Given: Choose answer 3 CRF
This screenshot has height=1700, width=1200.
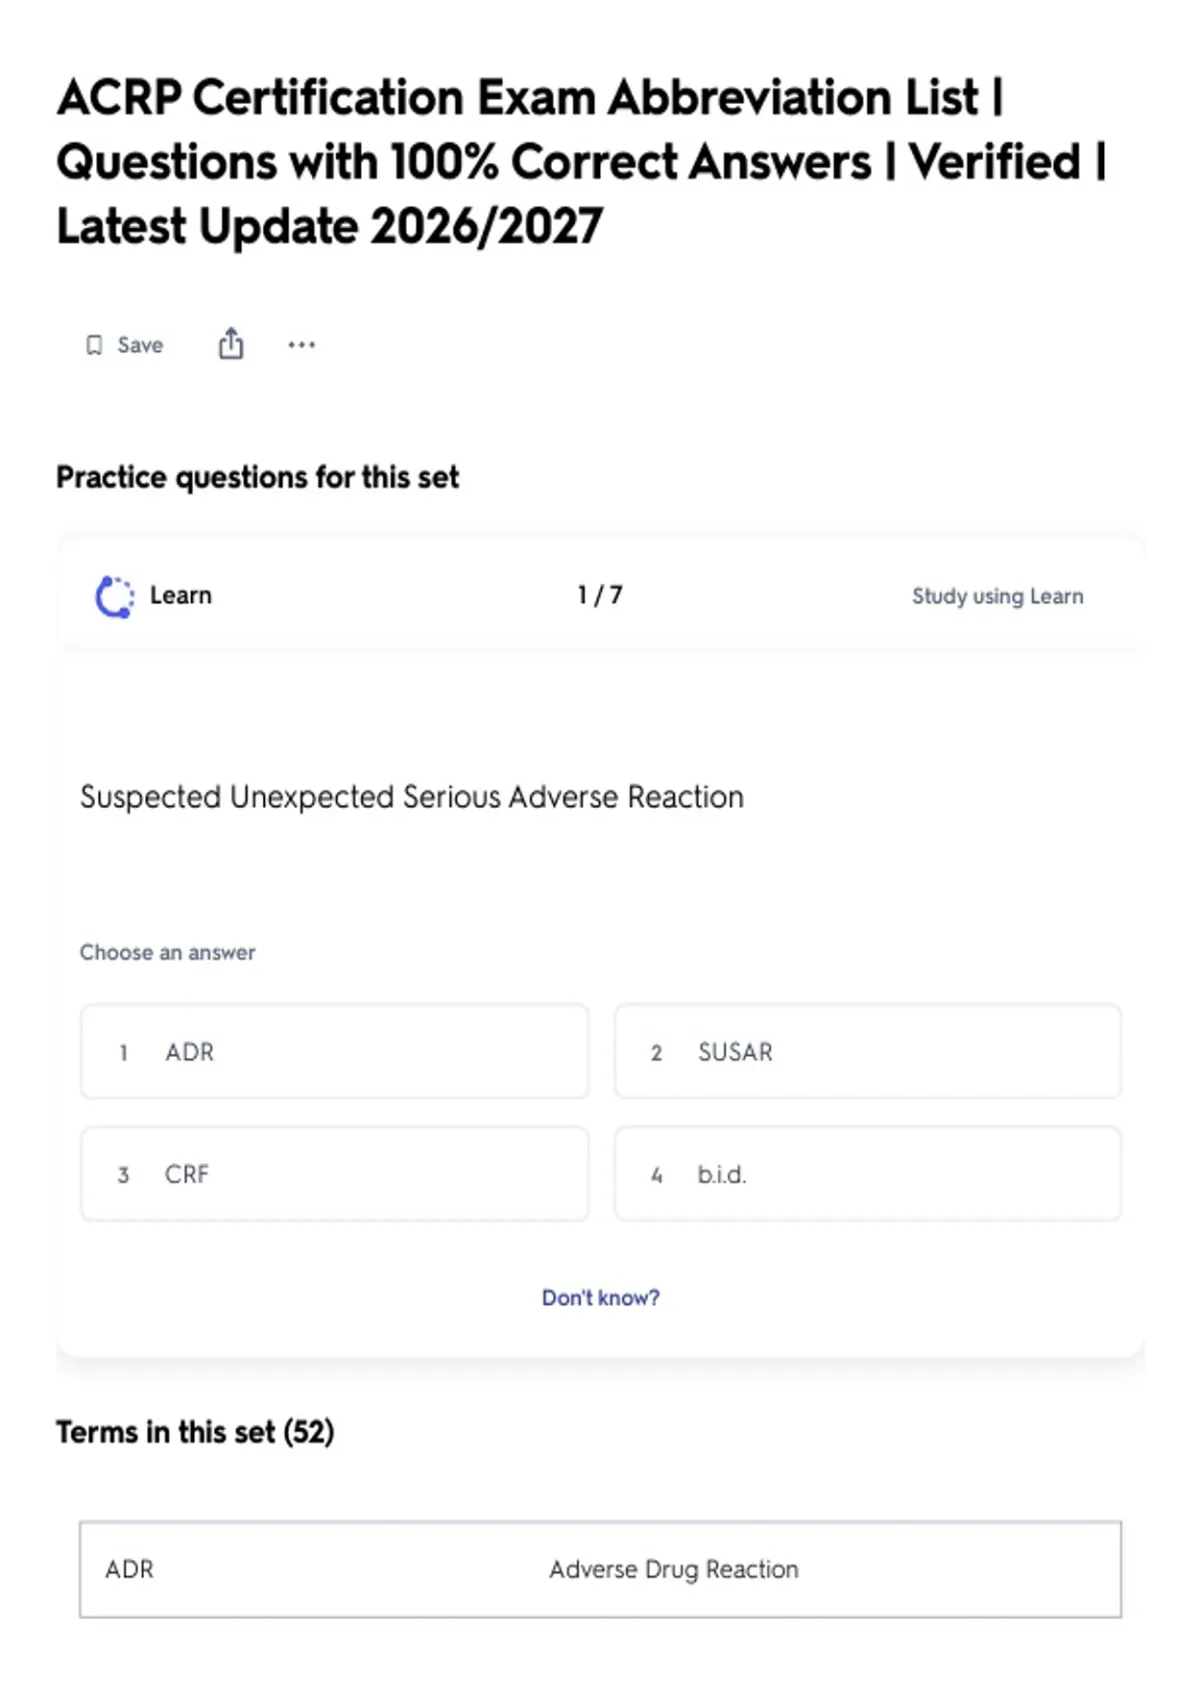Looking at the screenshot, I should click(334, 1174).
